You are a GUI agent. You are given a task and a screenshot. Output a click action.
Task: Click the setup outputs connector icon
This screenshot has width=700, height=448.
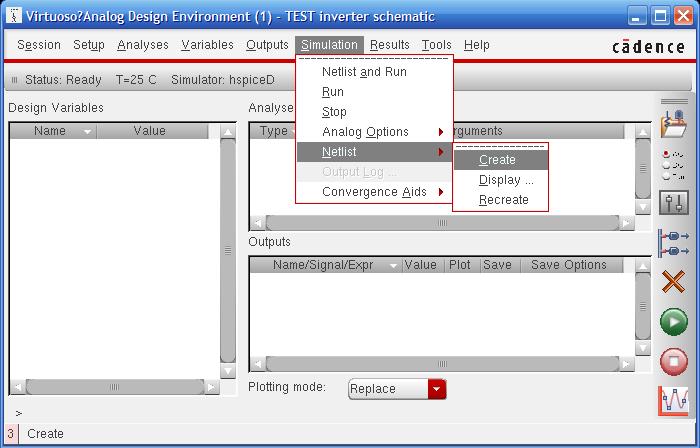tap(674, 243)
